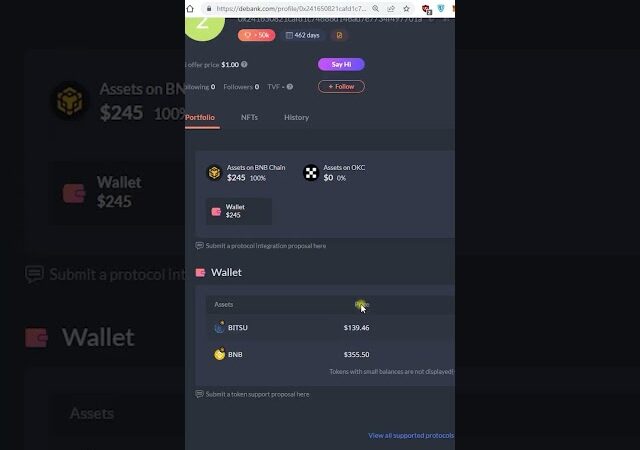
Task: Open the Submit a protocol integration proposal link
Action: click(265, 246)
